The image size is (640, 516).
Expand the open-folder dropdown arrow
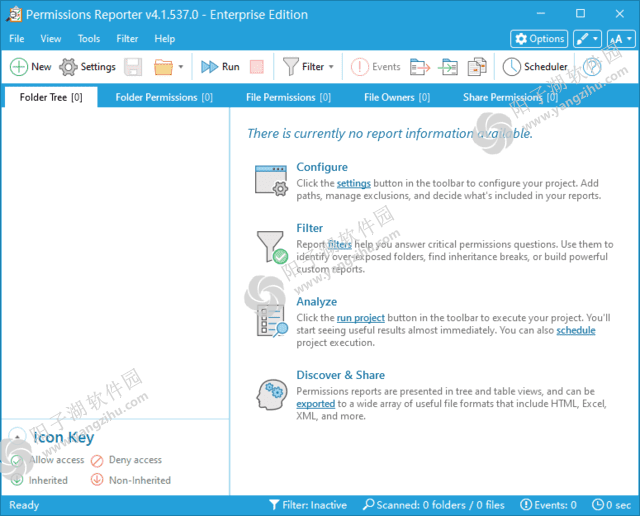coord(181,67)
